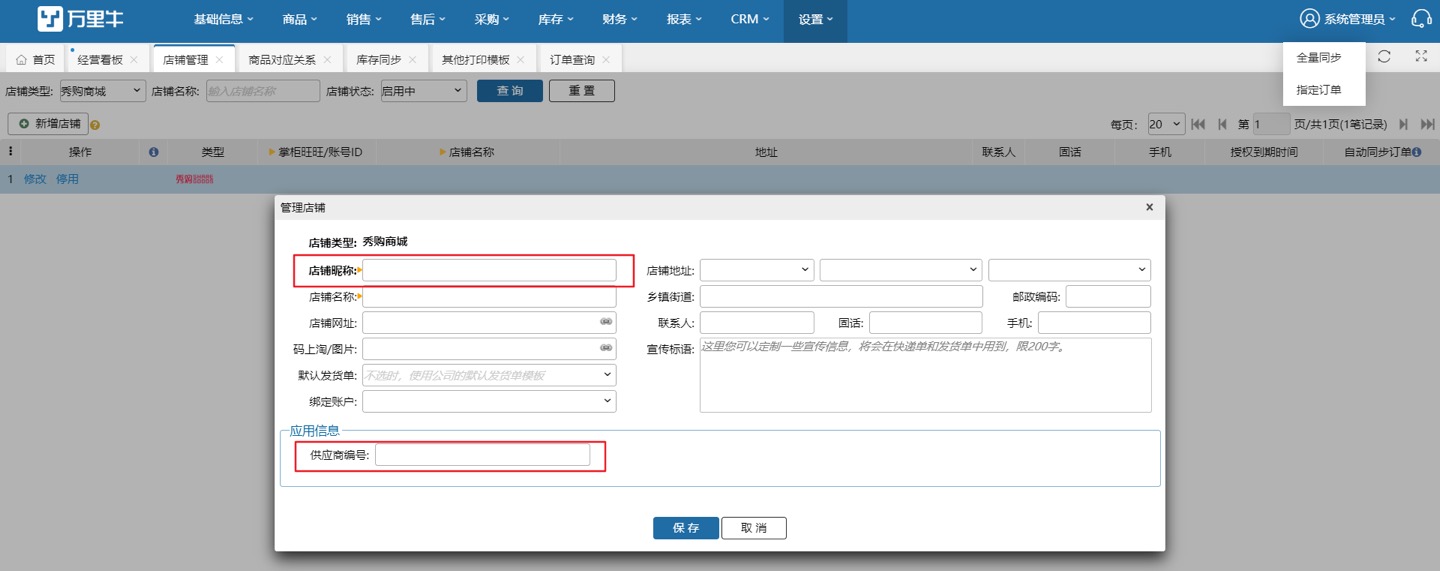The width and height of the screenshot is (1440, 571).
Task: Click the link icon in 店铺网址 field
Action: 606,322
